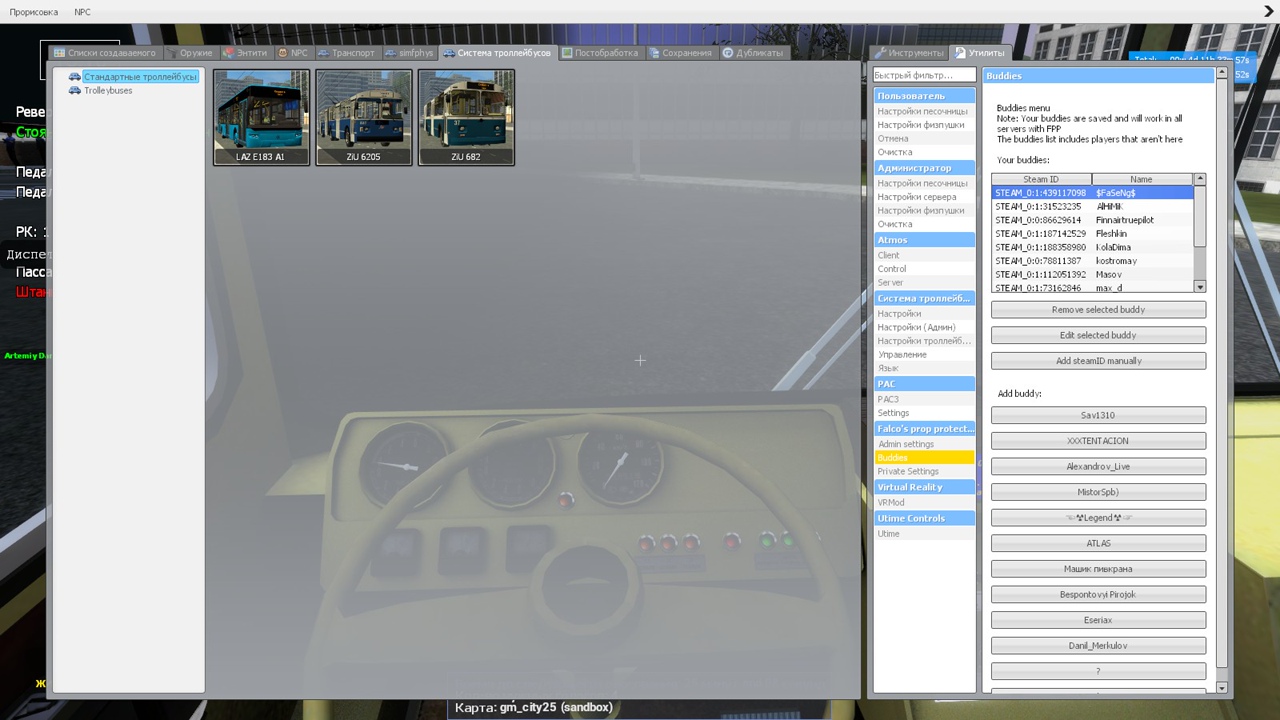
Task: Click Edit selected buddy button
Action: tap(1098, 335)
